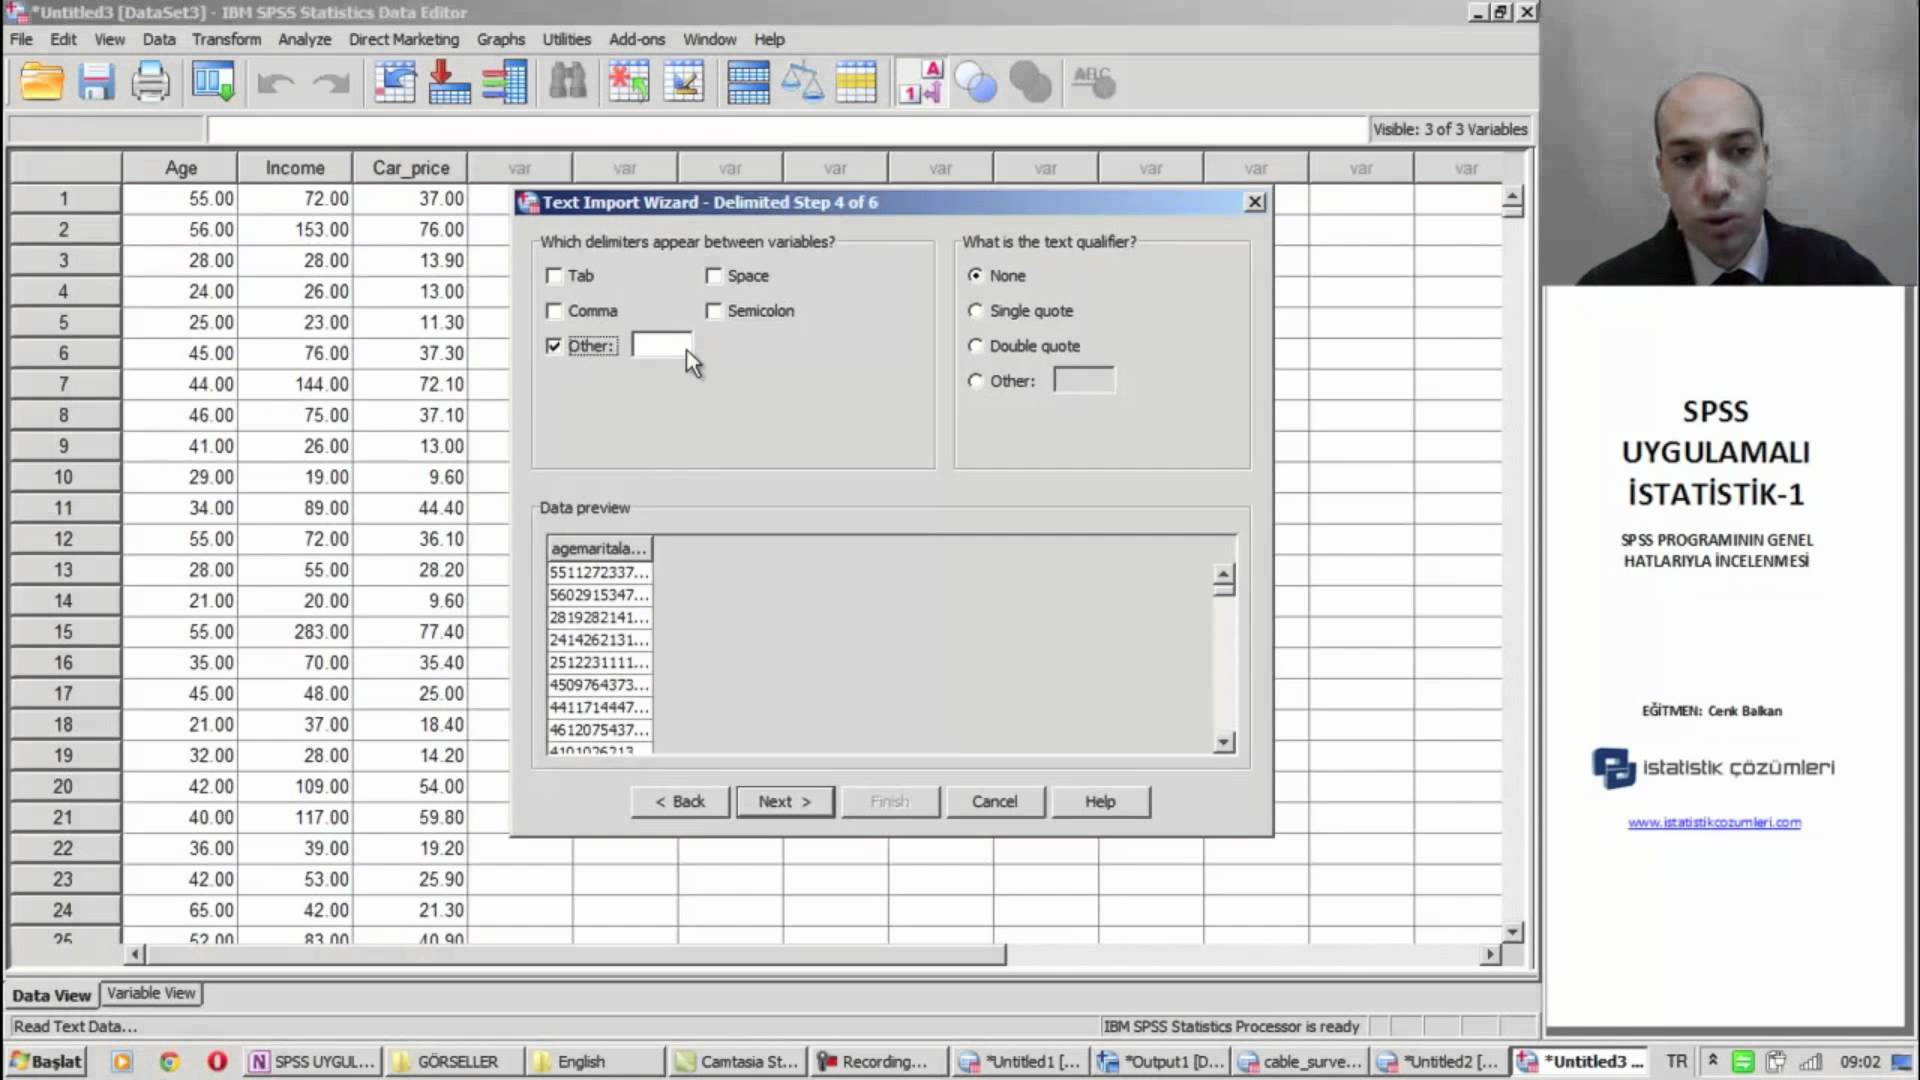Click the Other qualifier text field

click(x=1084, y=380)
